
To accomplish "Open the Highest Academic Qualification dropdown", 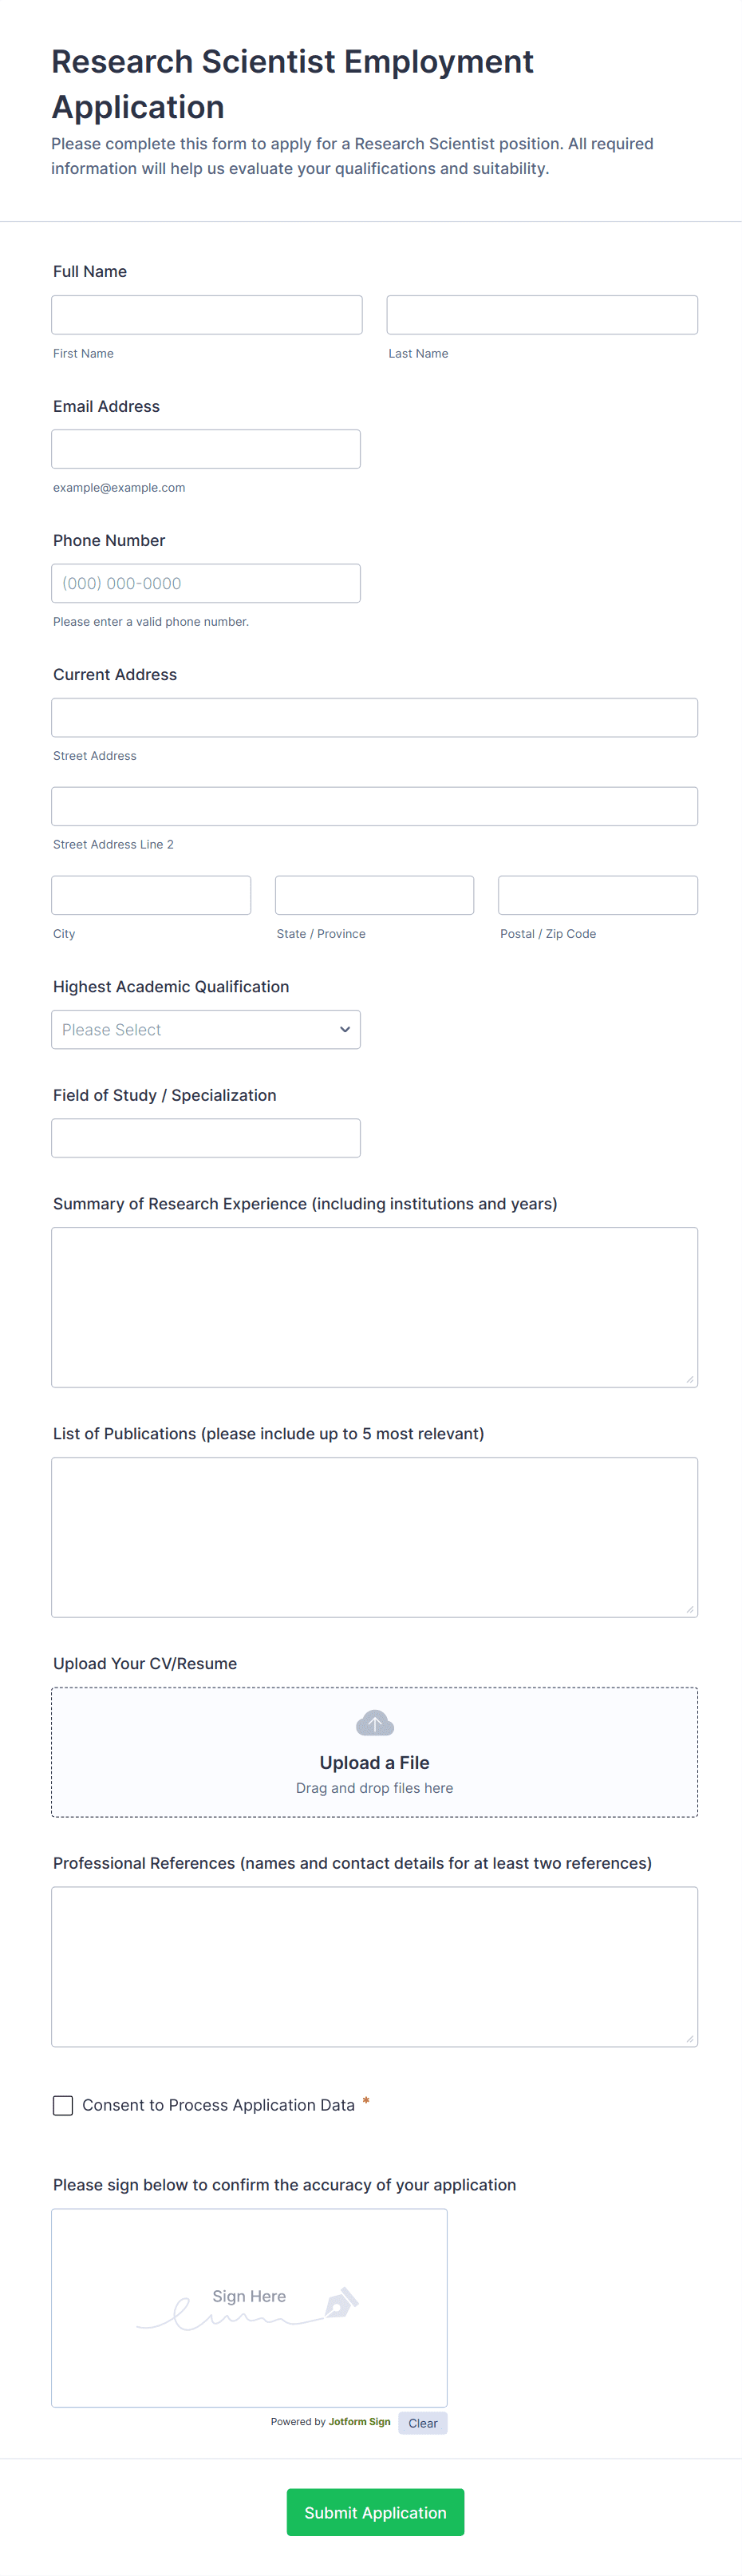I will pyautogui.click(x=206, y=1029).
